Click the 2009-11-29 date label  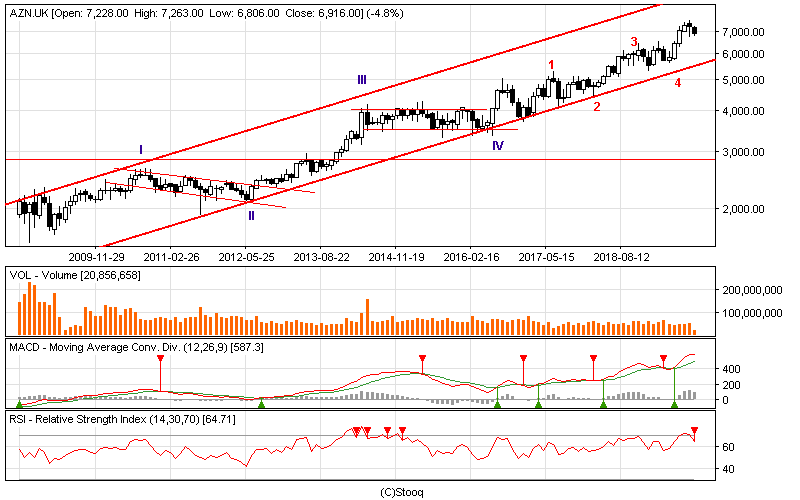pos(96,257)
